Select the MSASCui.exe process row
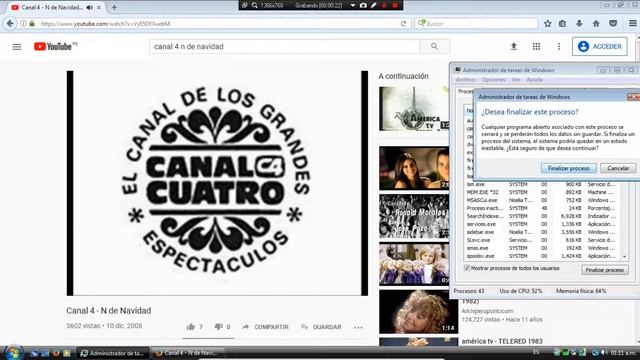 point(542,200)
